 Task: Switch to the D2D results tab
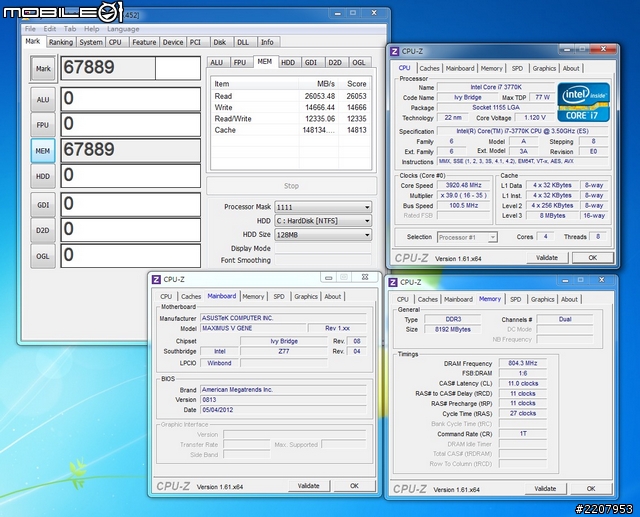click(x=335, y=62)
